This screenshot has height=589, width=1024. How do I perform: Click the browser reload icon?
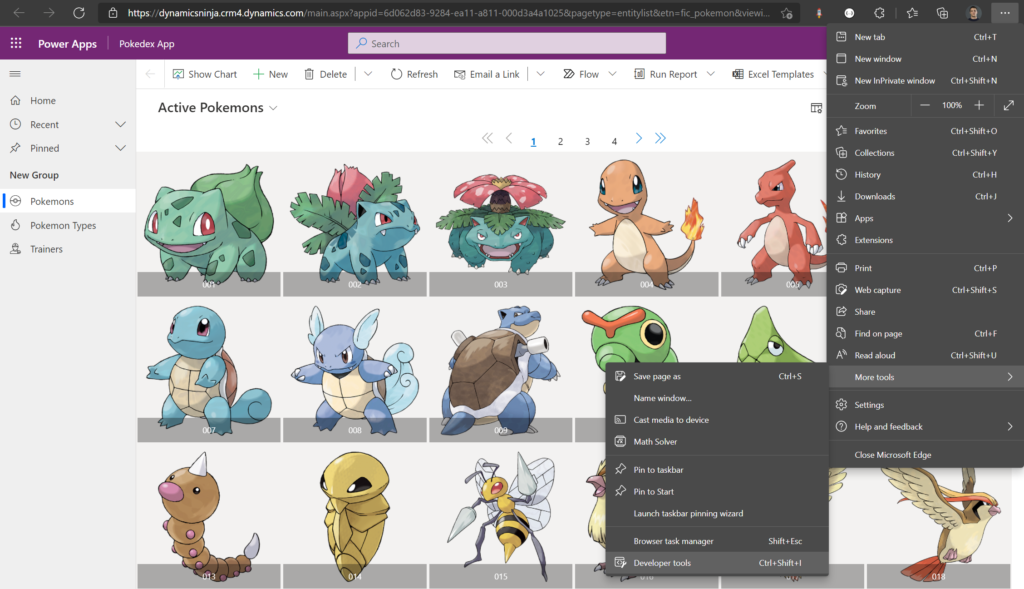point(79,12)
